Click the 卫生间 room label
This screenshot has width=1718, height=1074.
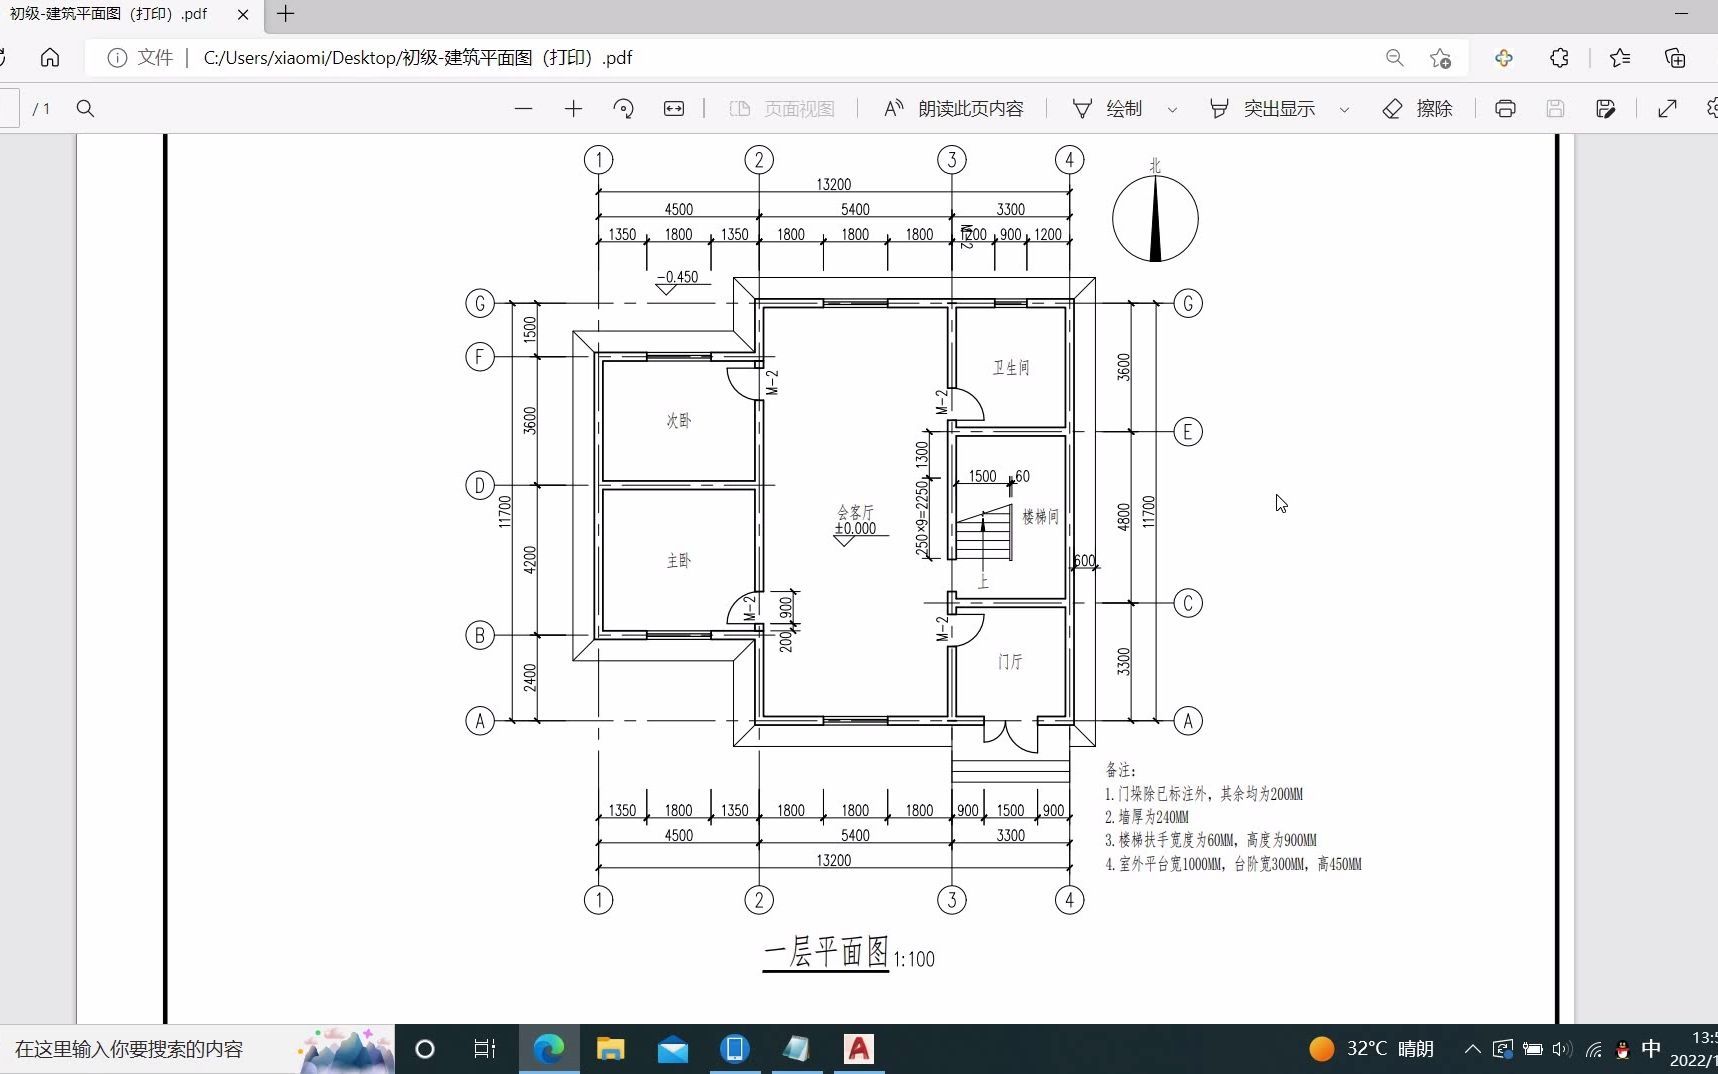click(1010, 368)
